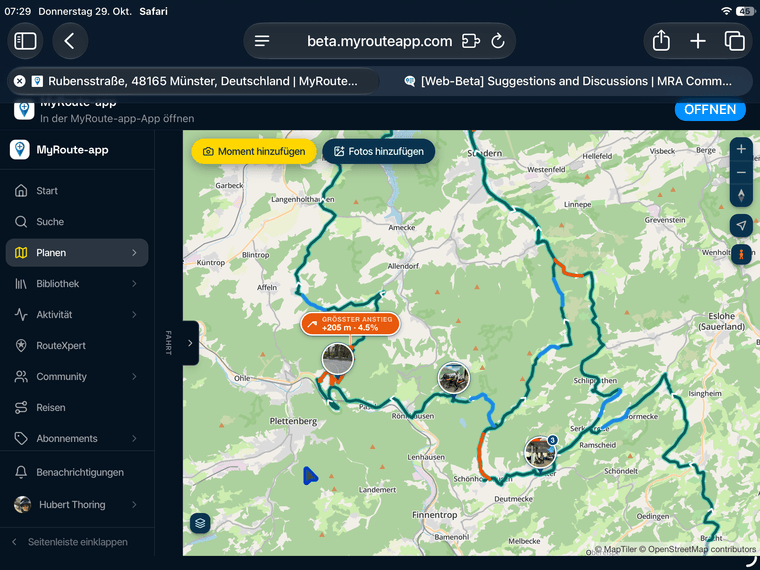
Task: Zoom in on the map
Action: click(x=741, y=149)
